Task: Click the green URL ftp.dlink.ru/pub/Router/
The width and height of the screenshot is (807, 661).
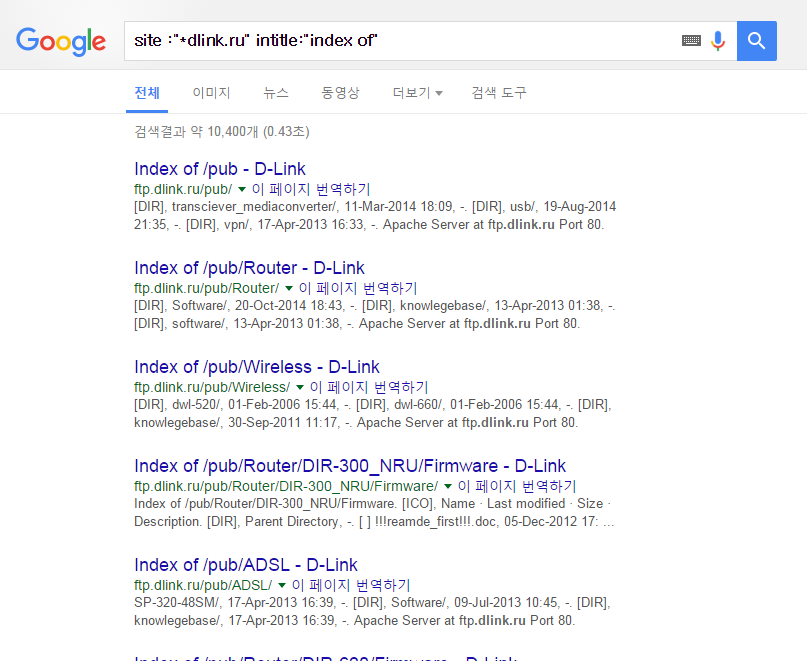Action: 206,288
